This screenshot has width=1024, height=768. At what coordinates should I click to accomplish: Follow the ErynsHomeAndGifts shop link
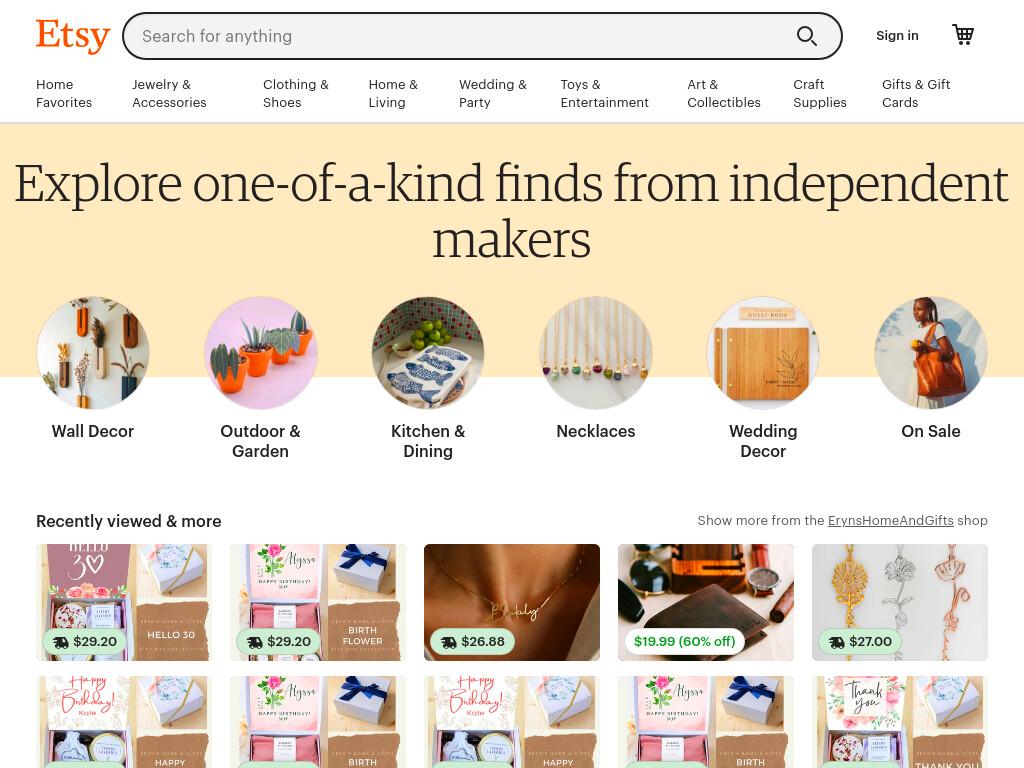tap(891, 520)
